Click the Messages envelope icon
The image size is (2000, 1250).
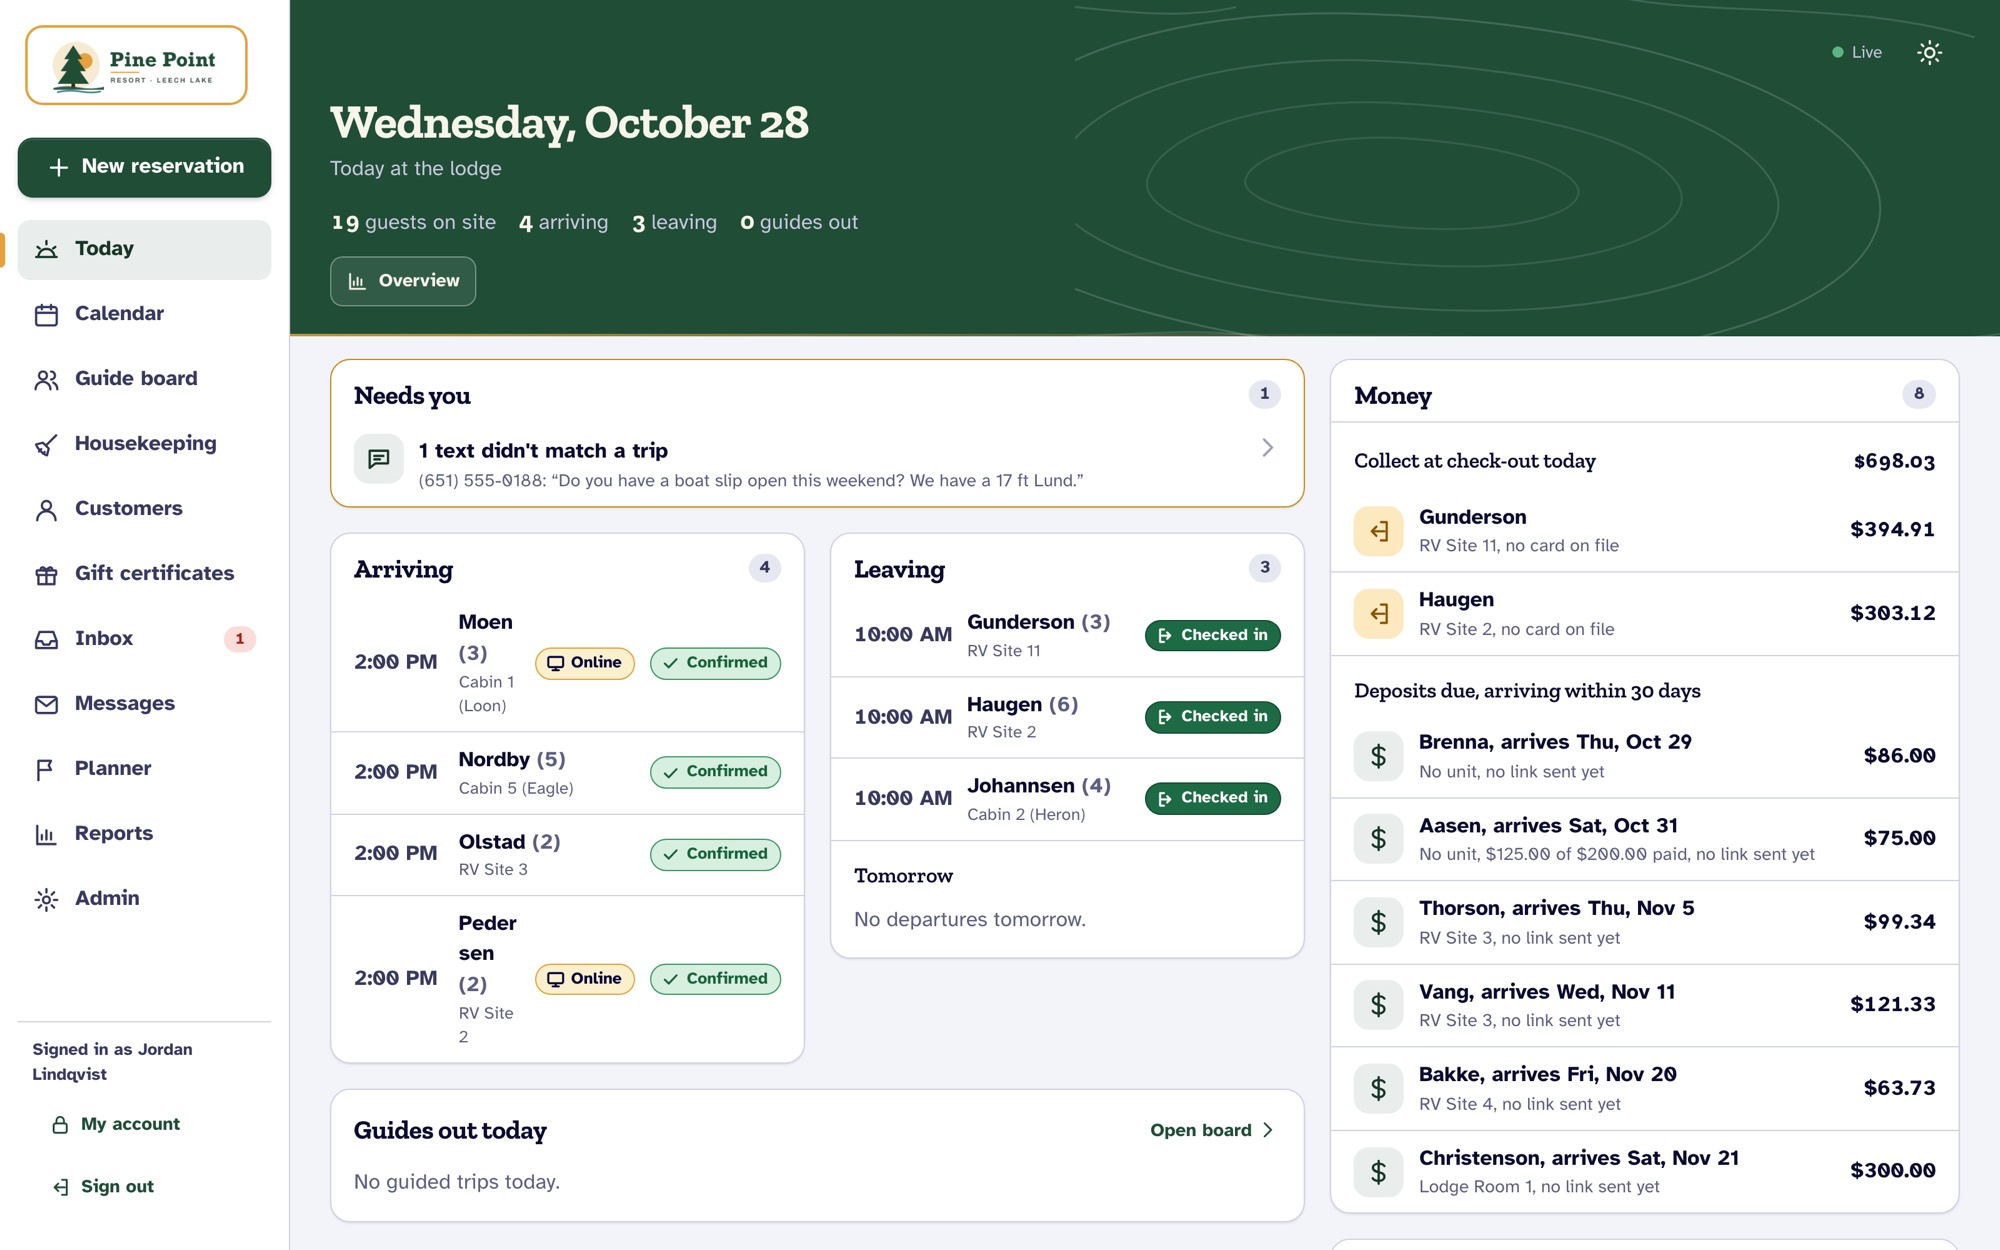(46, 705)
